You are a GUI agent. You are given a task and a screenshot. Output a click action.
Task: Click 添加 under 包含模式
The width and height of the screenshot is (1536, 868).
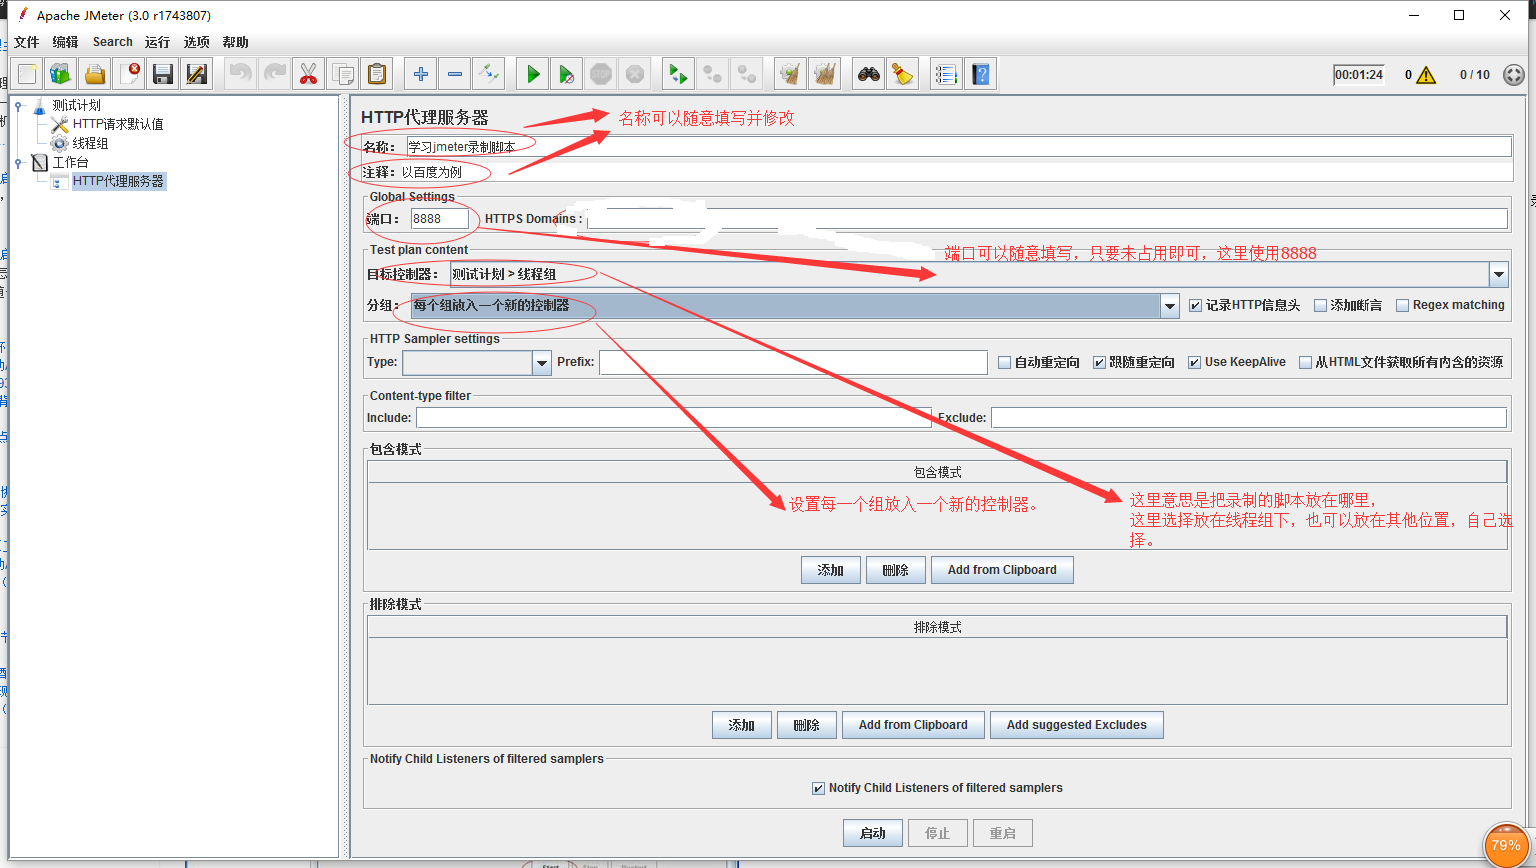(831, 570)
